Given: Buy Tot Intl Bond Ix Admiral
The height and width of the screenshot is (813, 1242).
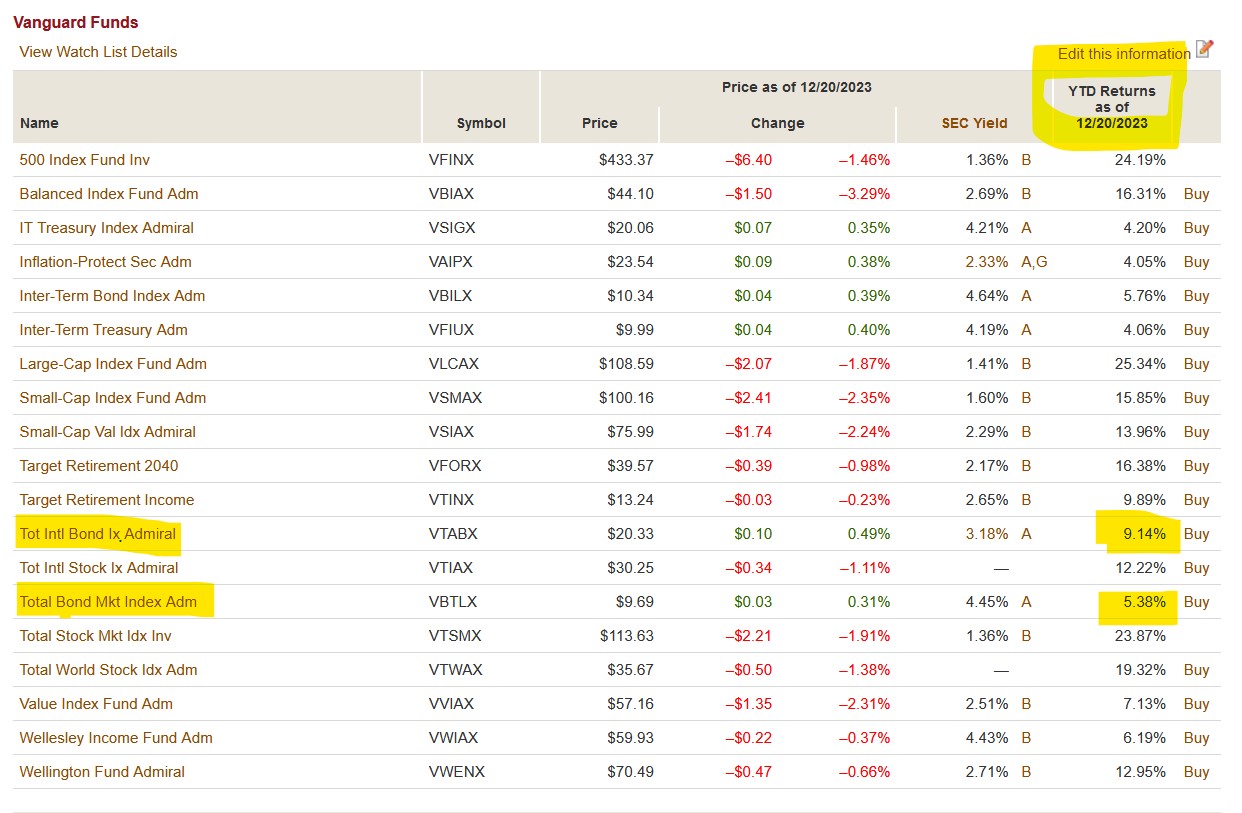Looking at the screenshot, I should click(x=1196, y=534).
